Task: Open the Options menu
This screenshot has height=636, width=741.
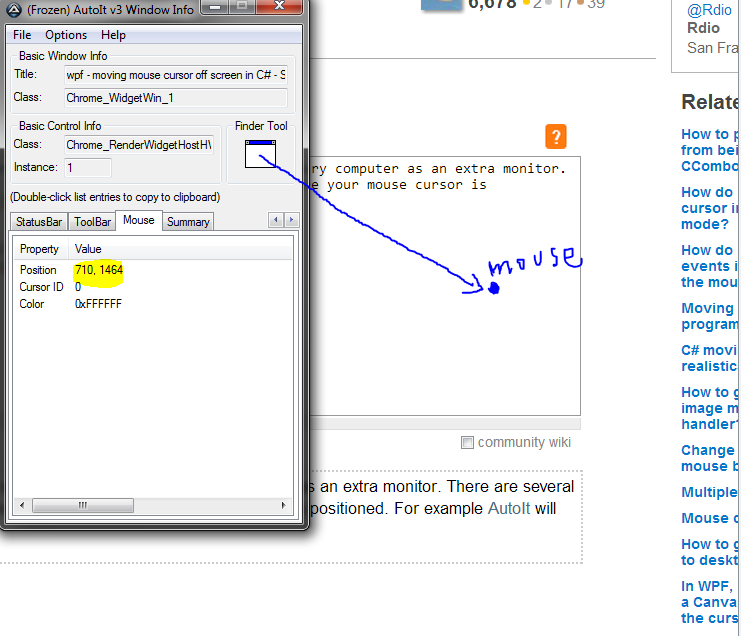Action: click(x=66, y=35)
